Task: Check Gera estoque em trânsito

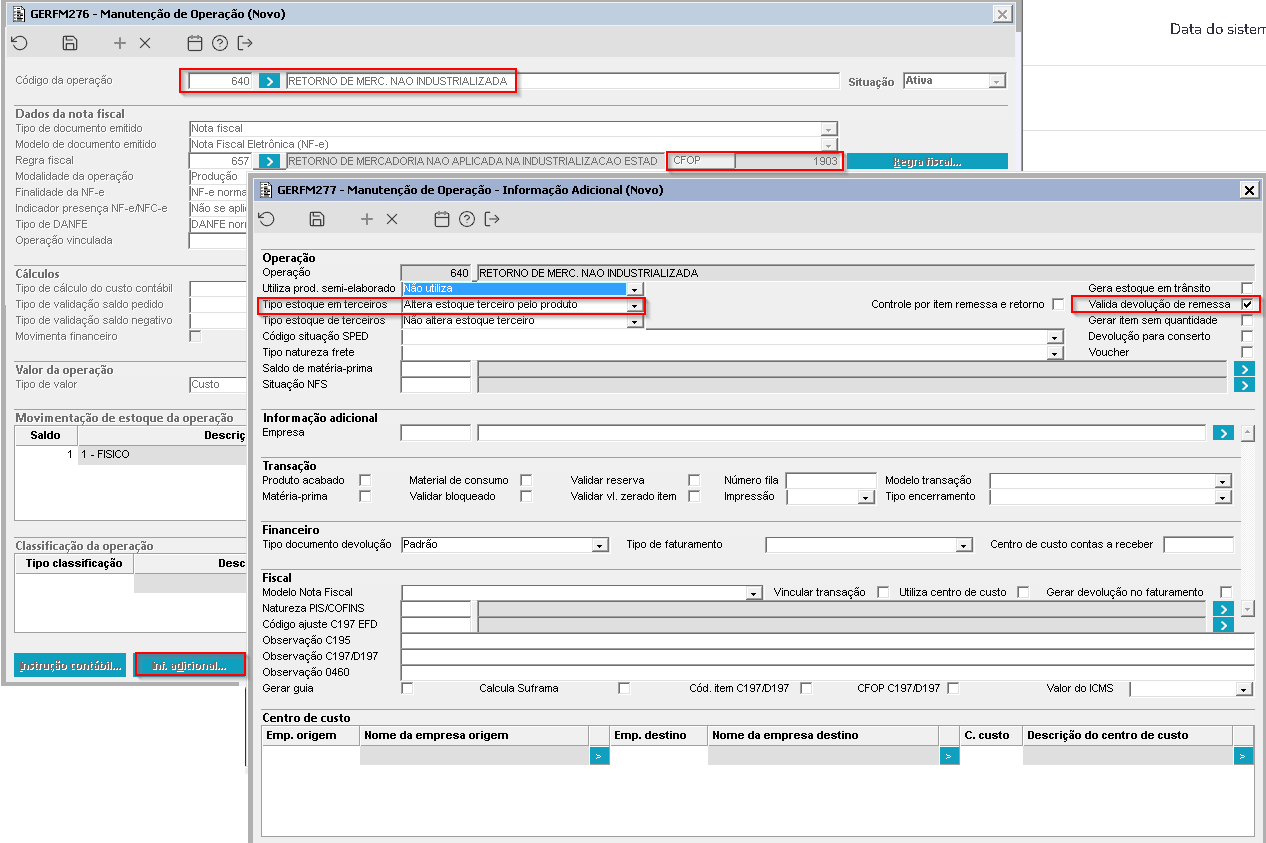Action: (x=1246, y=288)
